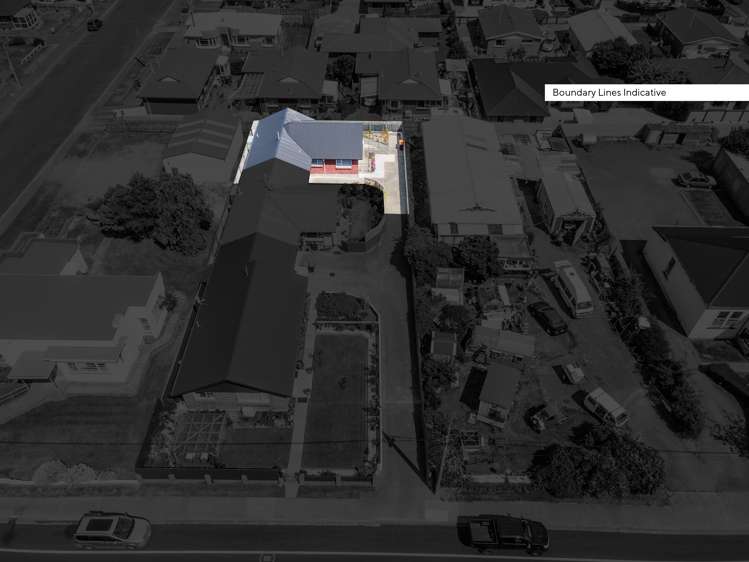Viewport: 749px width, 562px height.
Task: Click the dark pickup truck on street
Action: (x=508, y=532)
